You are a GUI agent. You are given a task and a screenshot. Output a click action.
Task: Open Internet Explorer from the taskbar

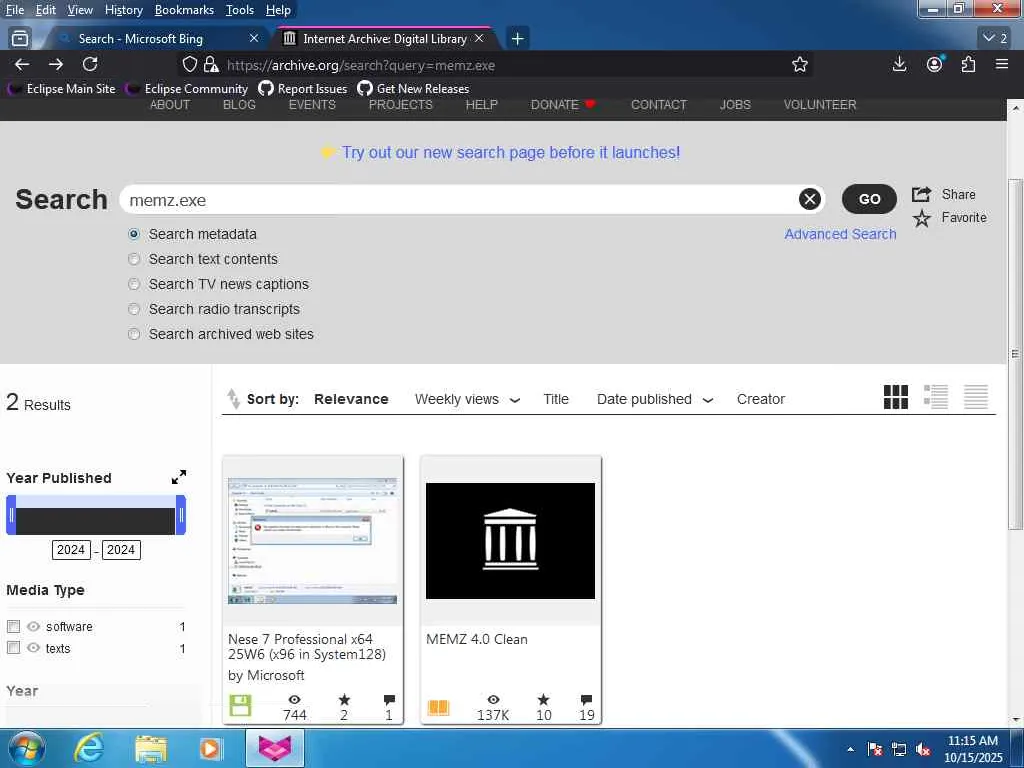click(x=88, y=748)
